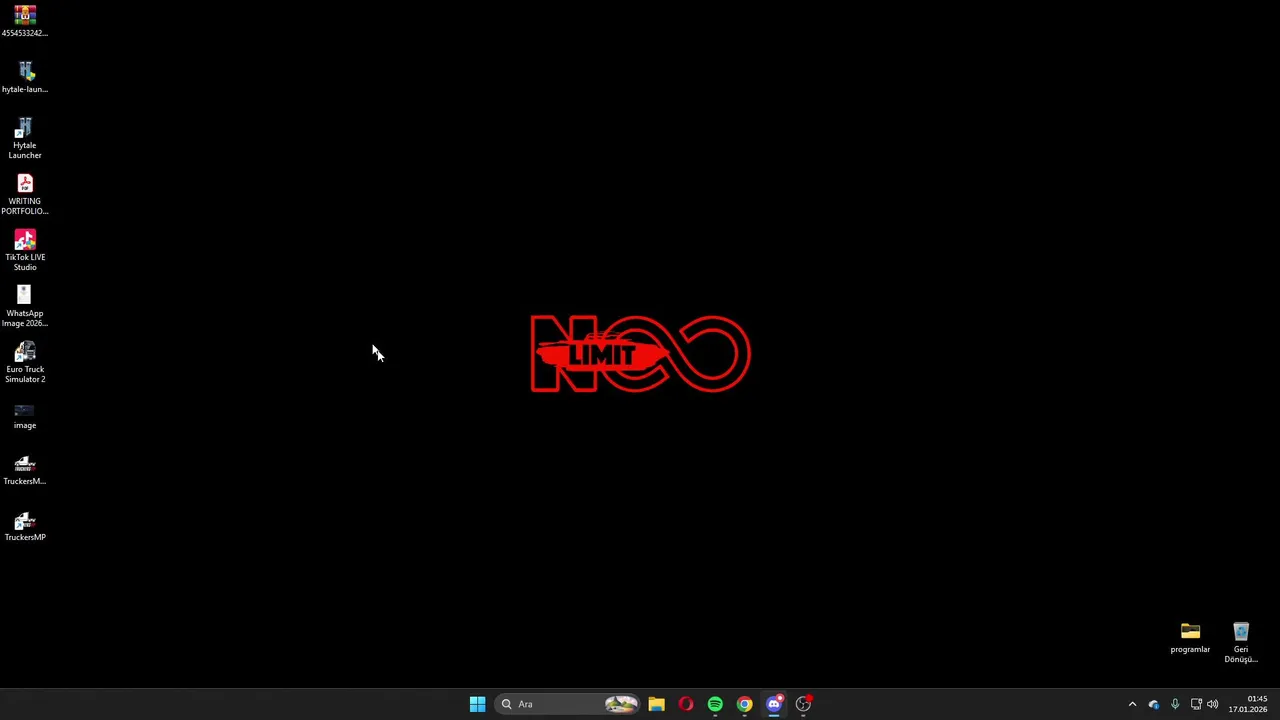The height and width of the screenshot is (720, 1280).
Task: Select the TruckersM... desktop shortcut
Action: click(x=25, y=470)
